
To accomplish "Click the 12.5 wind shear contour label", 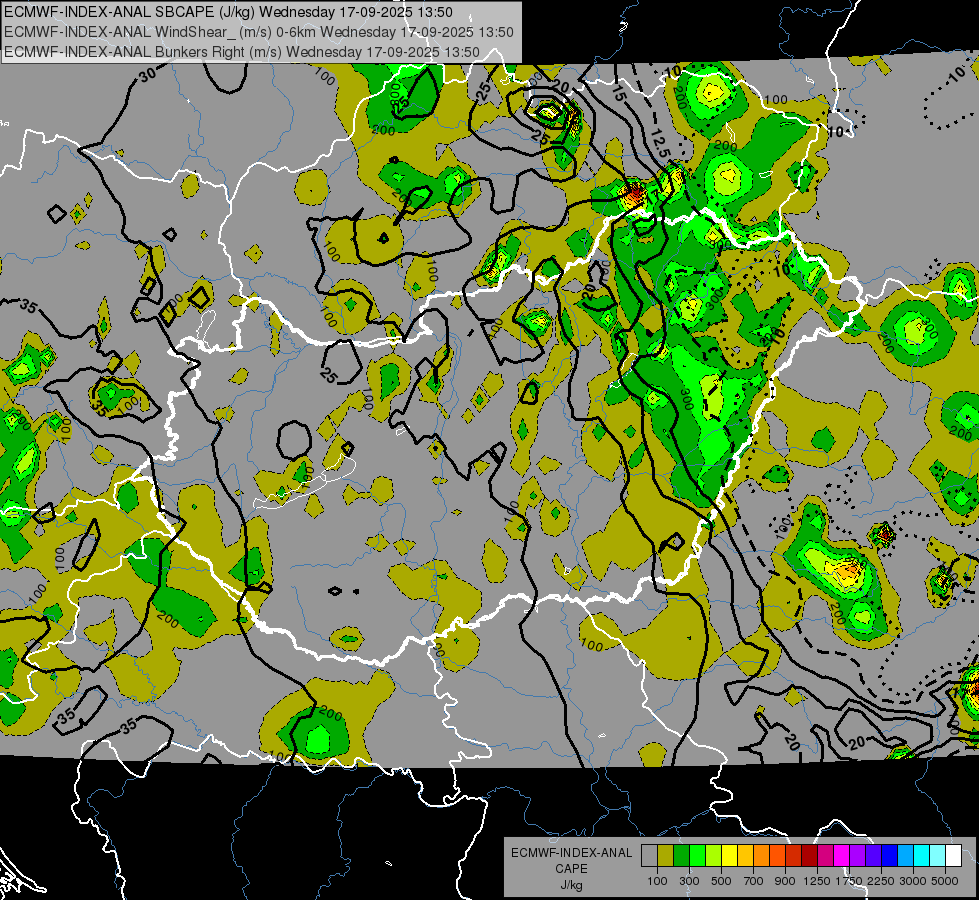I will 660,143.
